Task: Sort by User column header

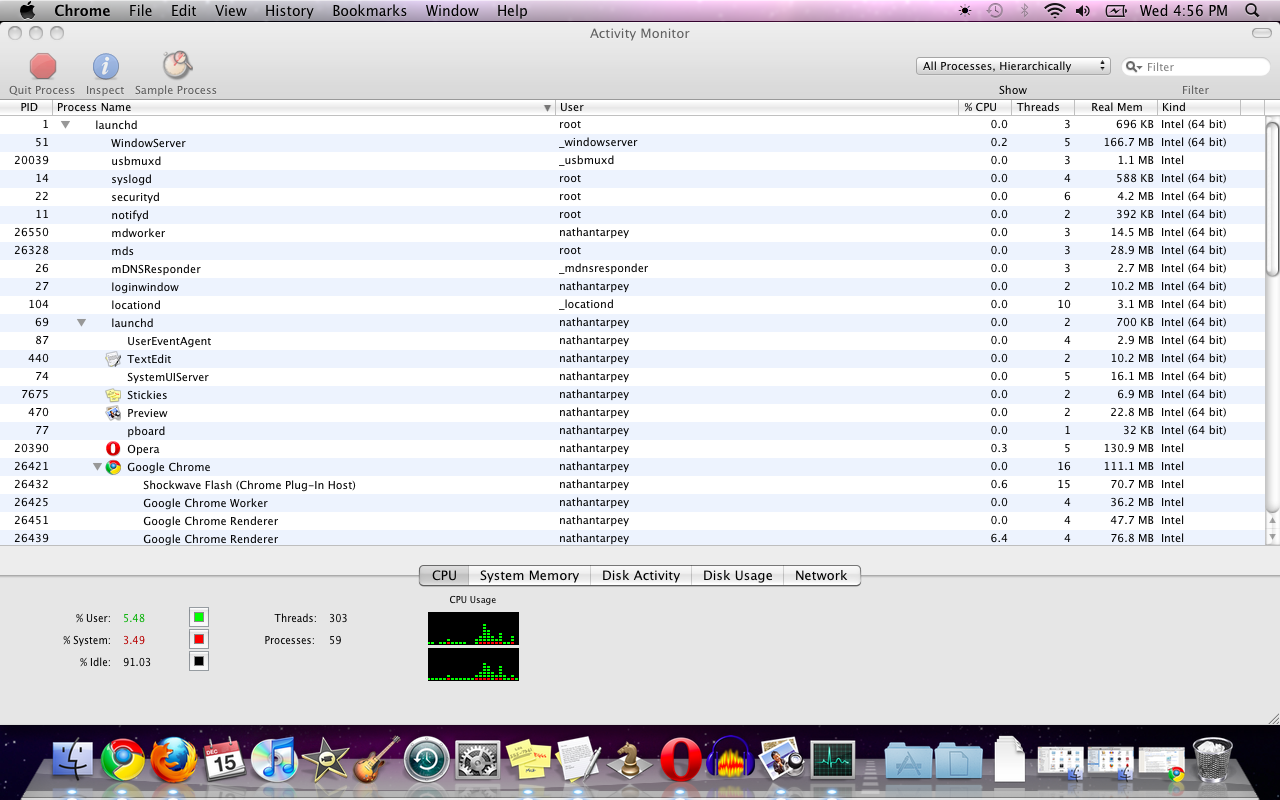Action: point(757,107)
